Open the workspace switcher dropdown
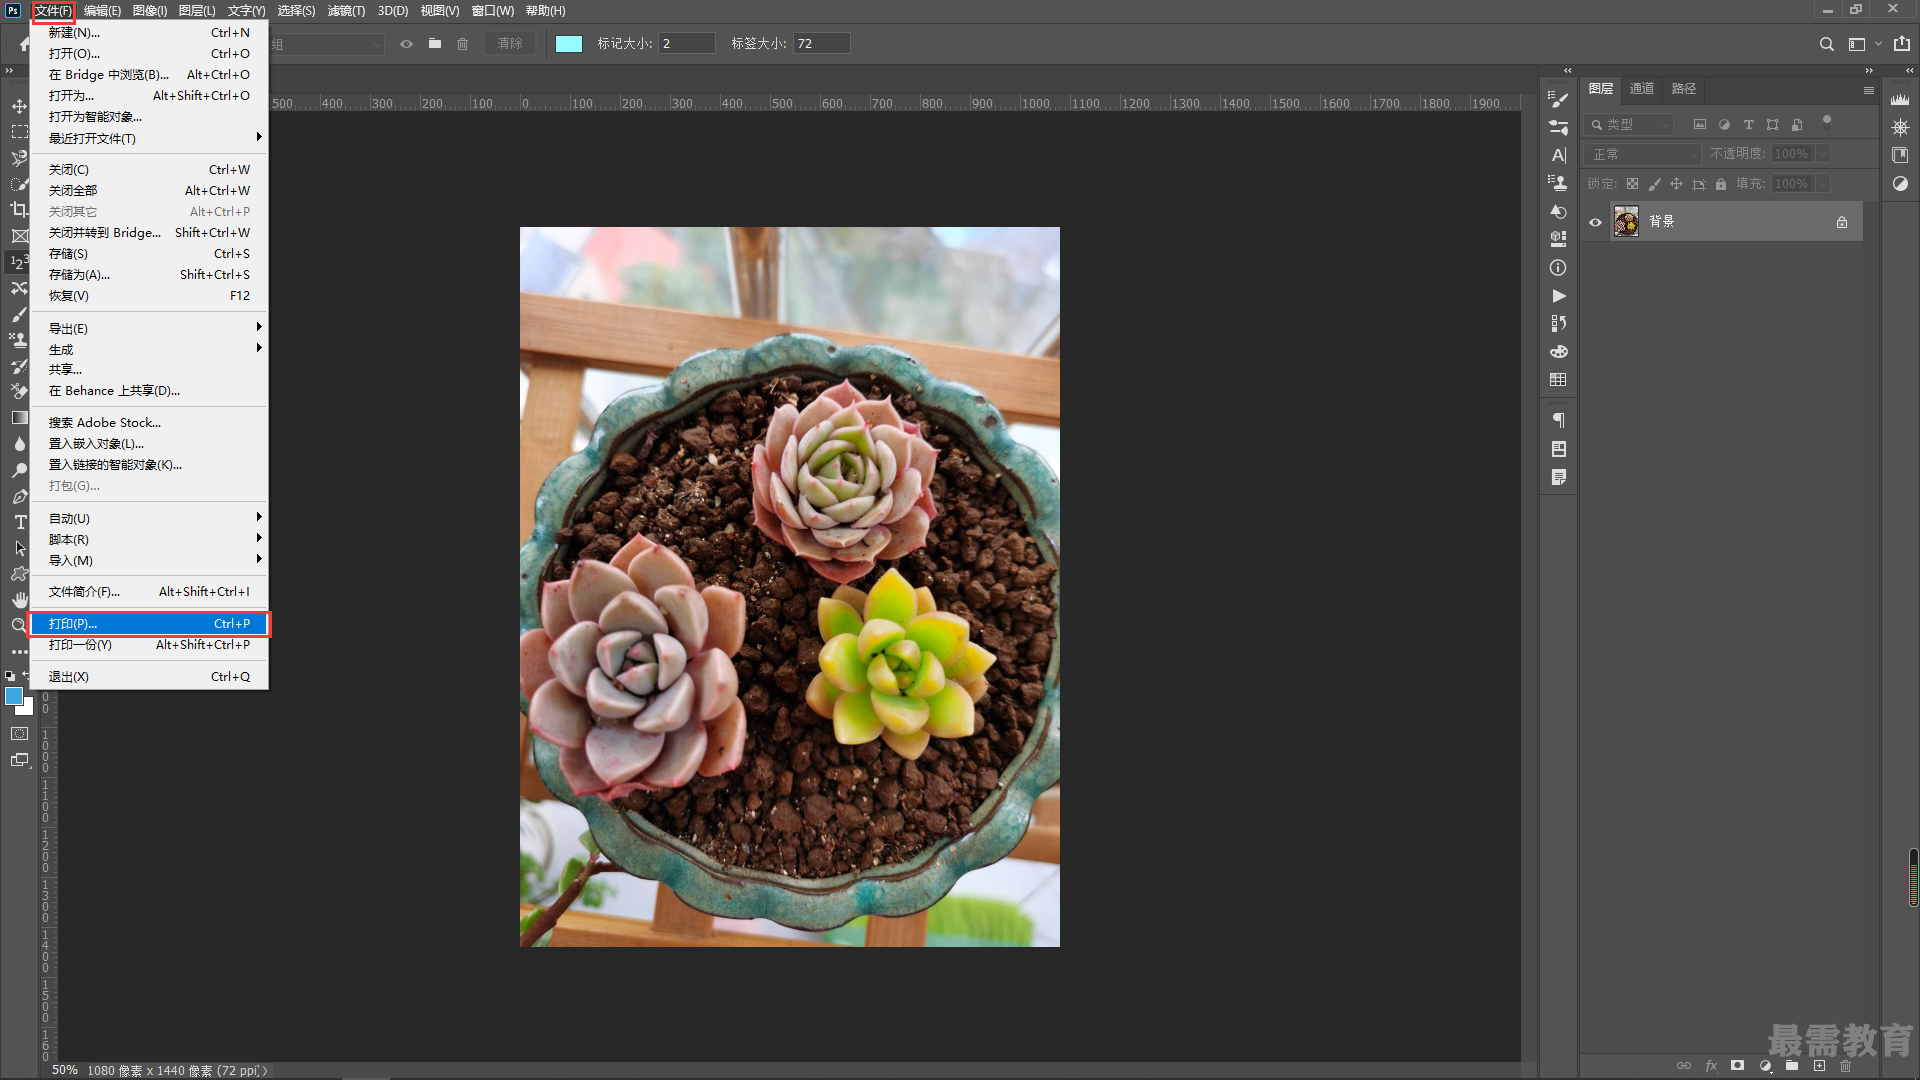Screen dimensions: 1920x1080 (1864, 44)
